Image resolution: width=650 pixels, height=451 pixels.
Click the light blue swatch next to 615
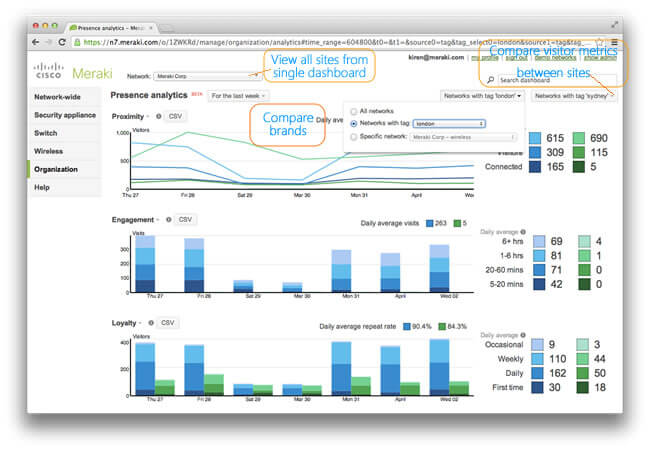(x=535, y=138)
